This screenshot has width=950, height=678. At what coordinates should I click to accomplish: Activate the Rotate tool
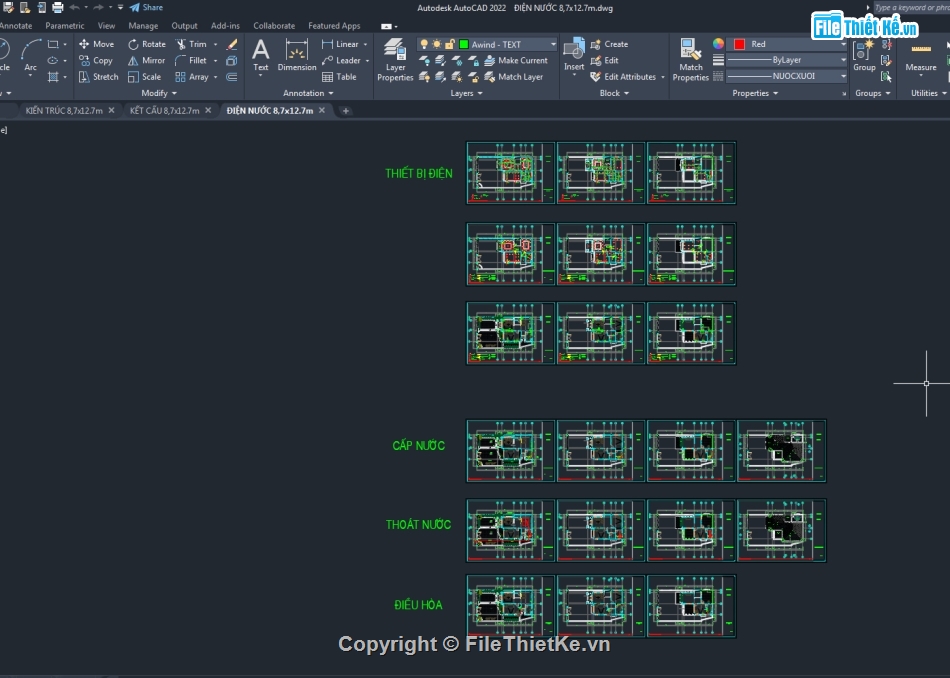pos(146,44)
